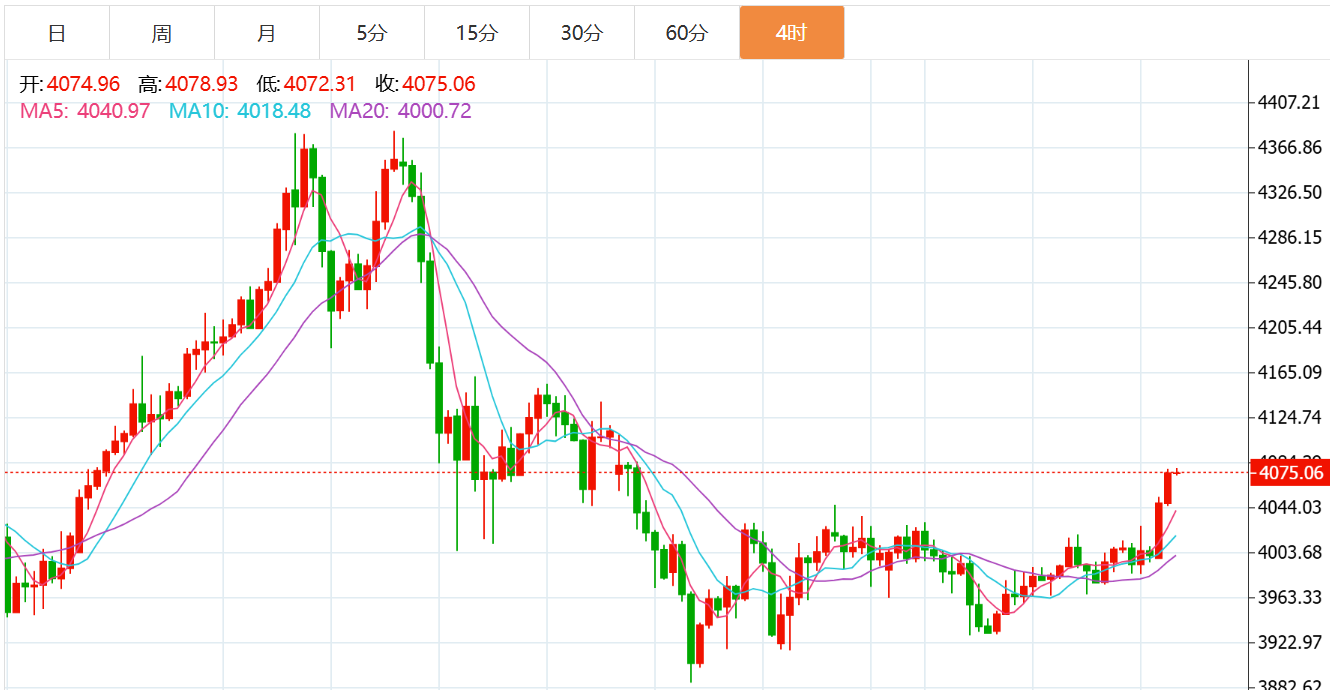Image resolution: width=1330 pixels, height=690 pixels.
Task: Click the red 4075.06 current price tag
Action: [x=1290, y=473]
